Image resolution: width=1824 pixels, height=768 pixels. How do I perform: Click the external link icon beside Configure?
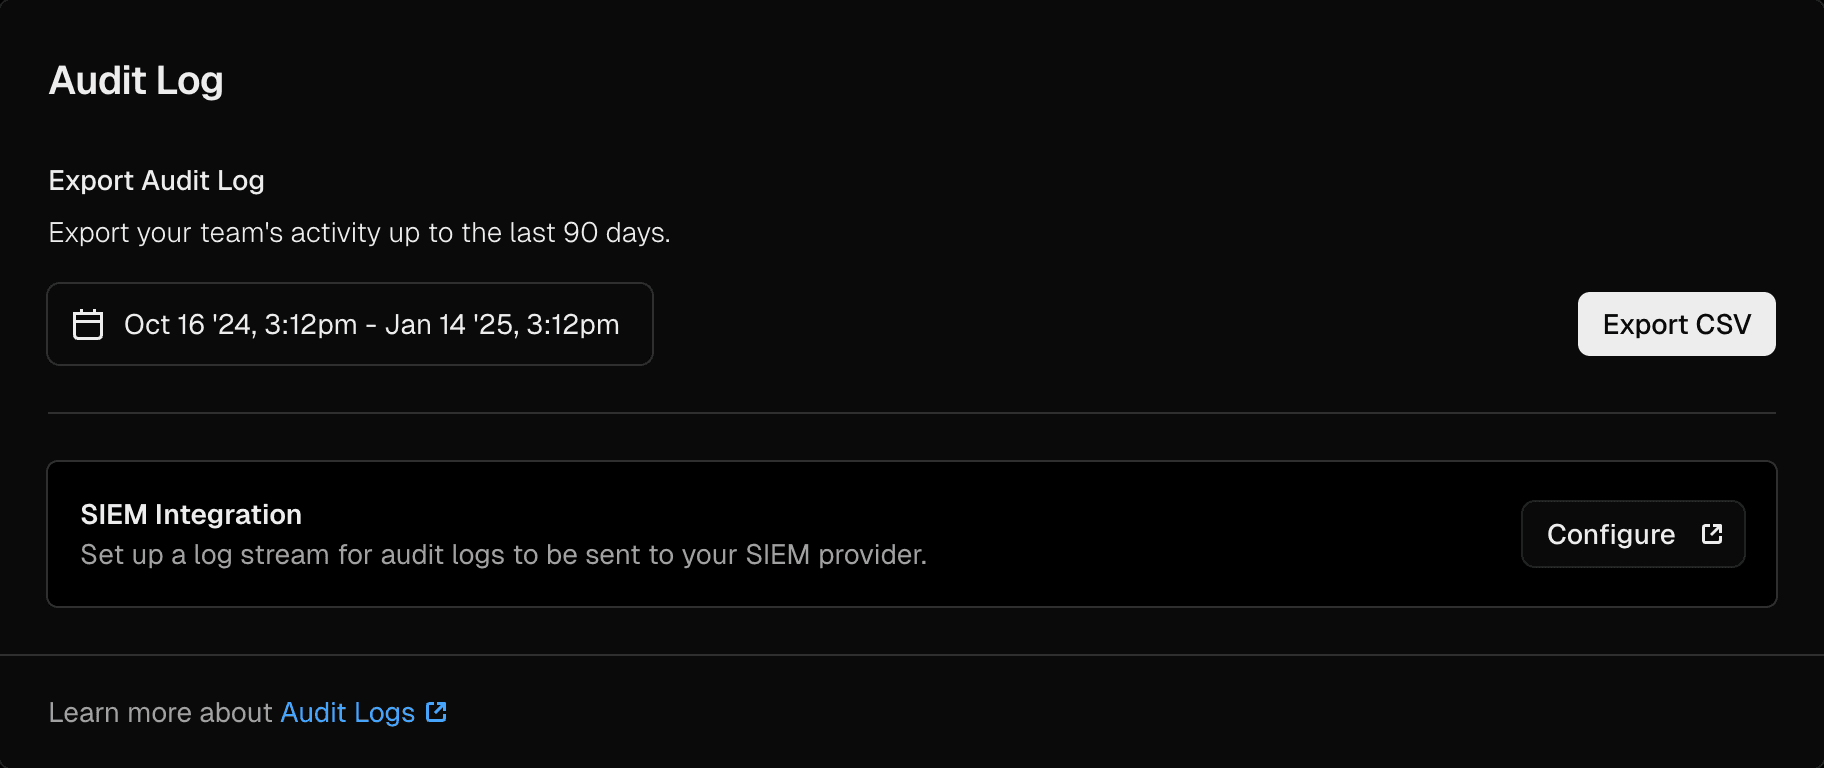(x=1712, y=533)
